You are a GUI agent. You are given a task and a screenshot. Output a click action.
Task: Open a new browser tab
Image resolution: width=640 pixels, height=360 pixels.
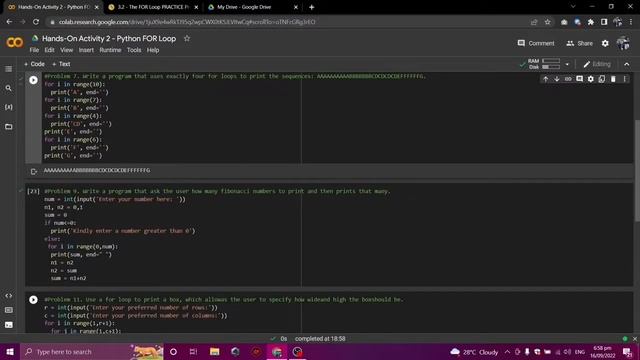[311, 7]
